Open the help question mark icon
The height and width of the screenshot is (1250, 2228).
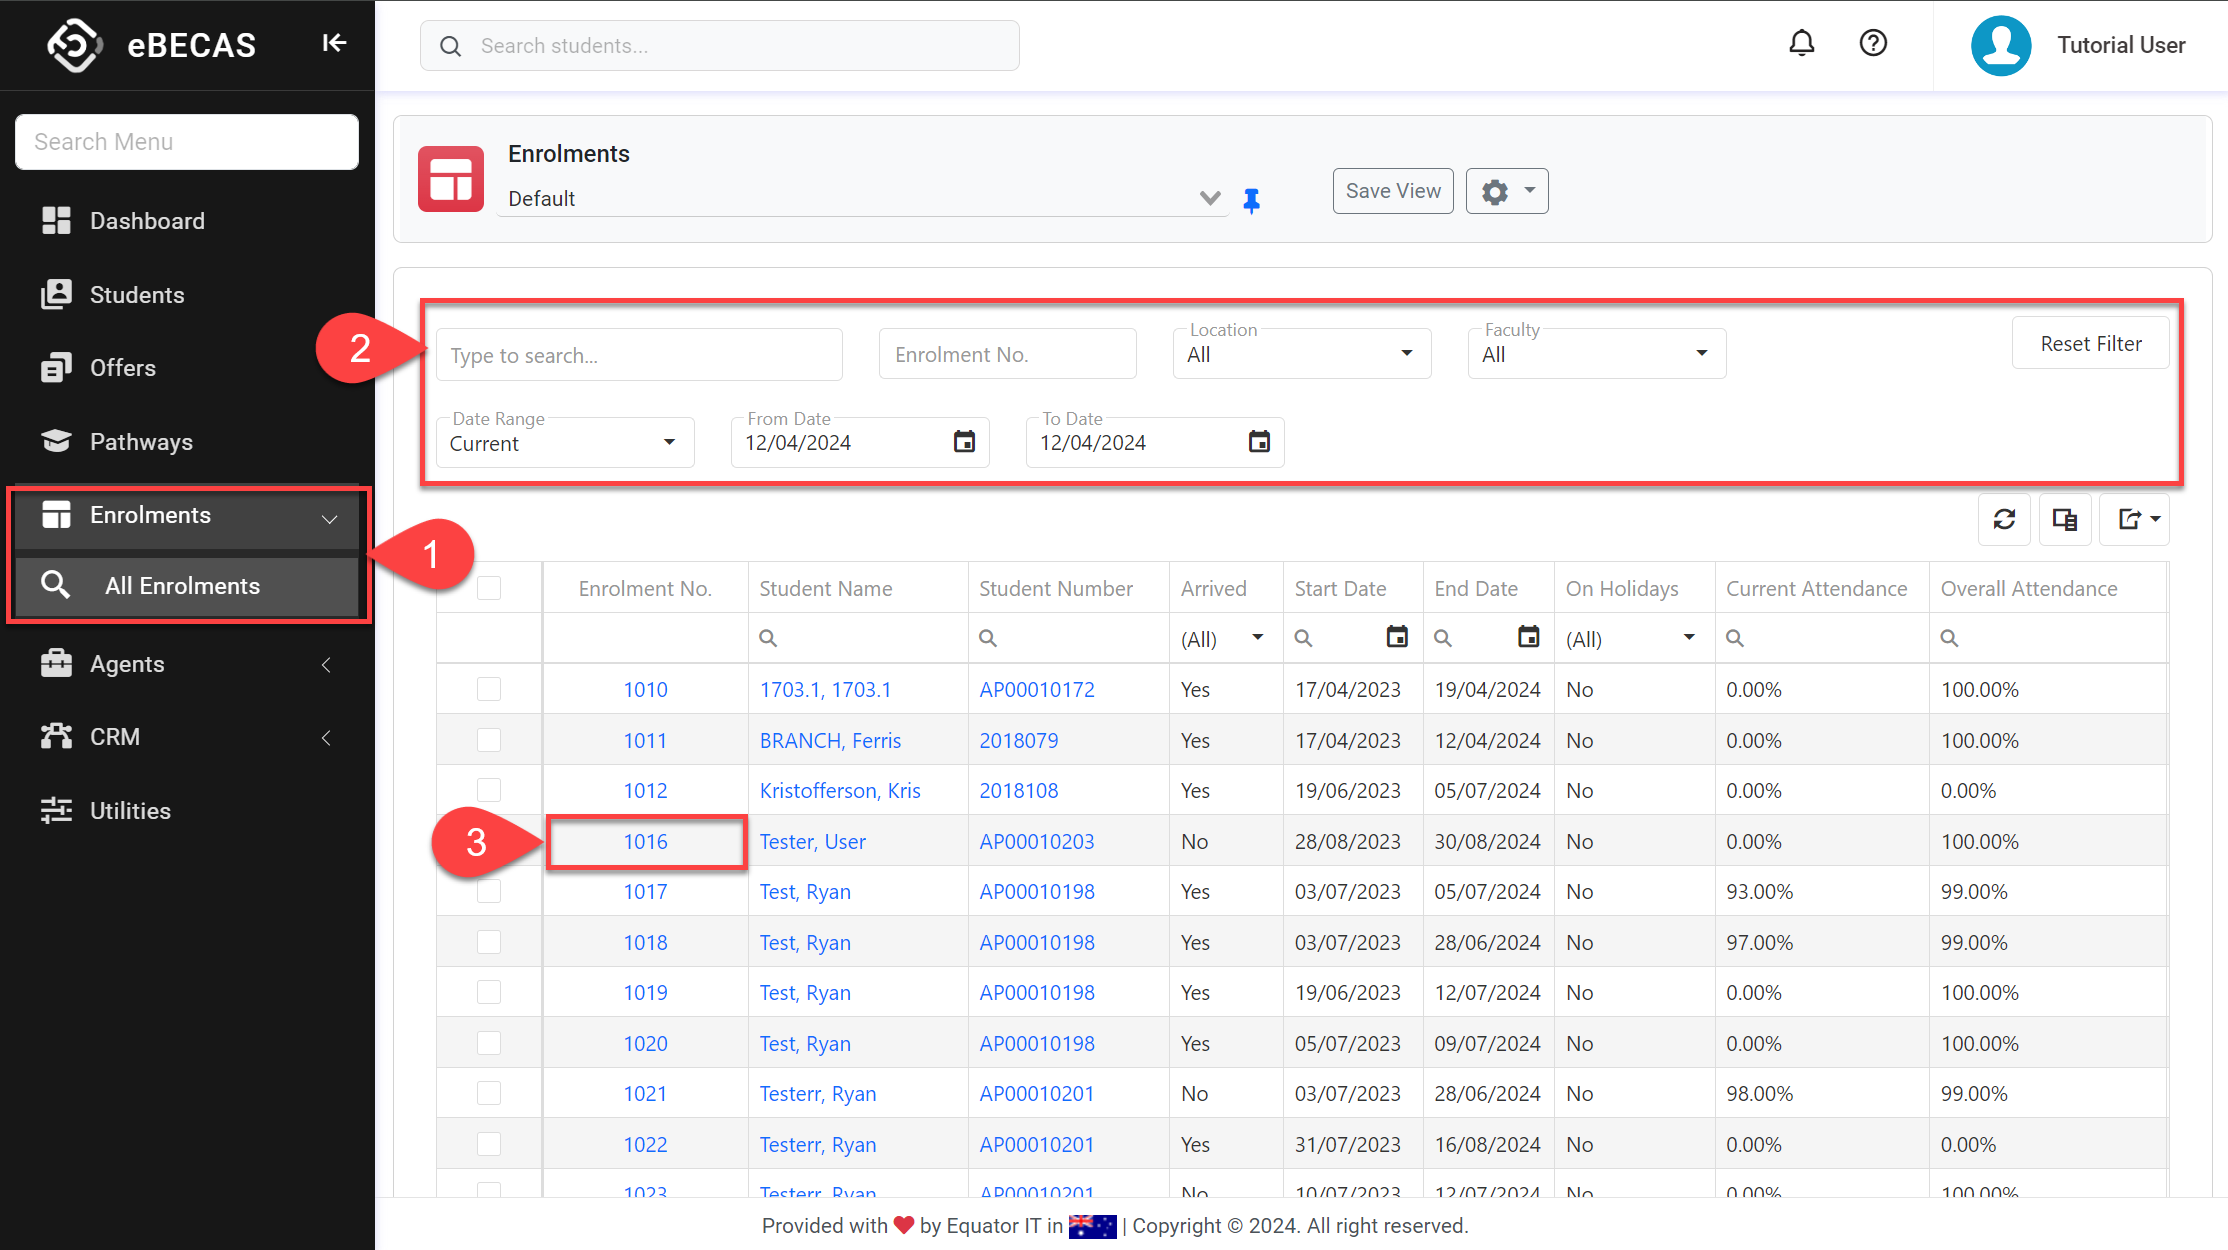click(1872, 43)
